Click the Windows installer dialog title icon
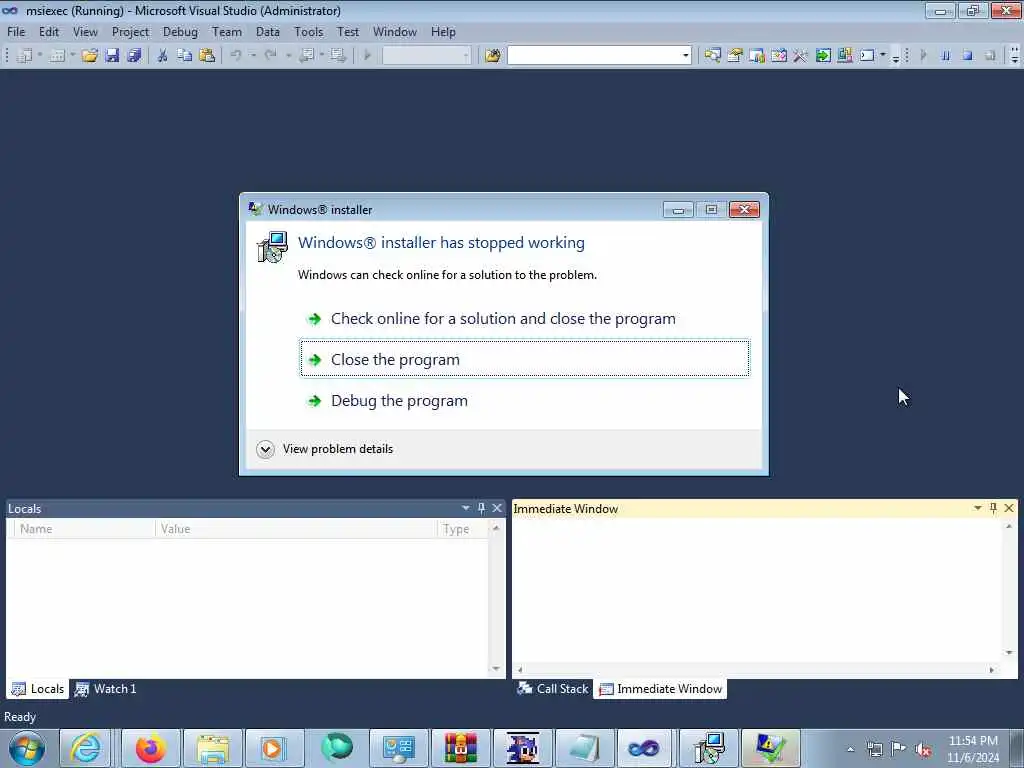Image resolution: width=1024 pixels, height=768 pixels. (x=255, y=209)
